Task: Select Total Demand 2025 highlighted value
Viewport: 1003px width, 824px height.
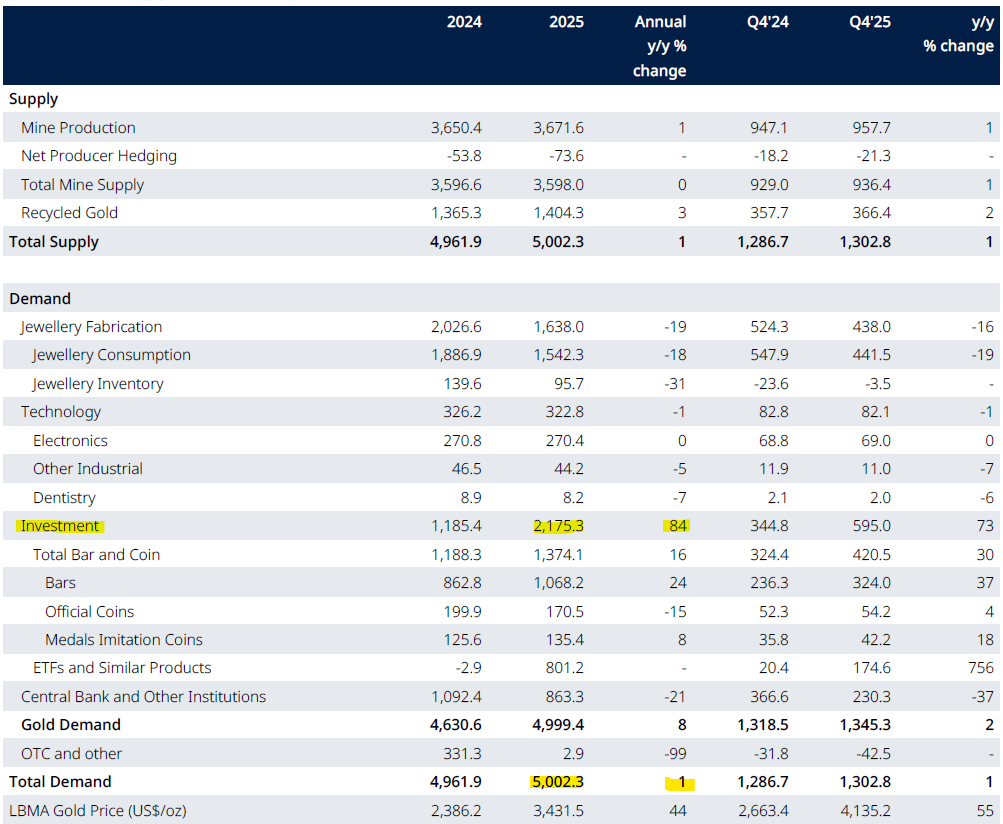Action: 560,782
